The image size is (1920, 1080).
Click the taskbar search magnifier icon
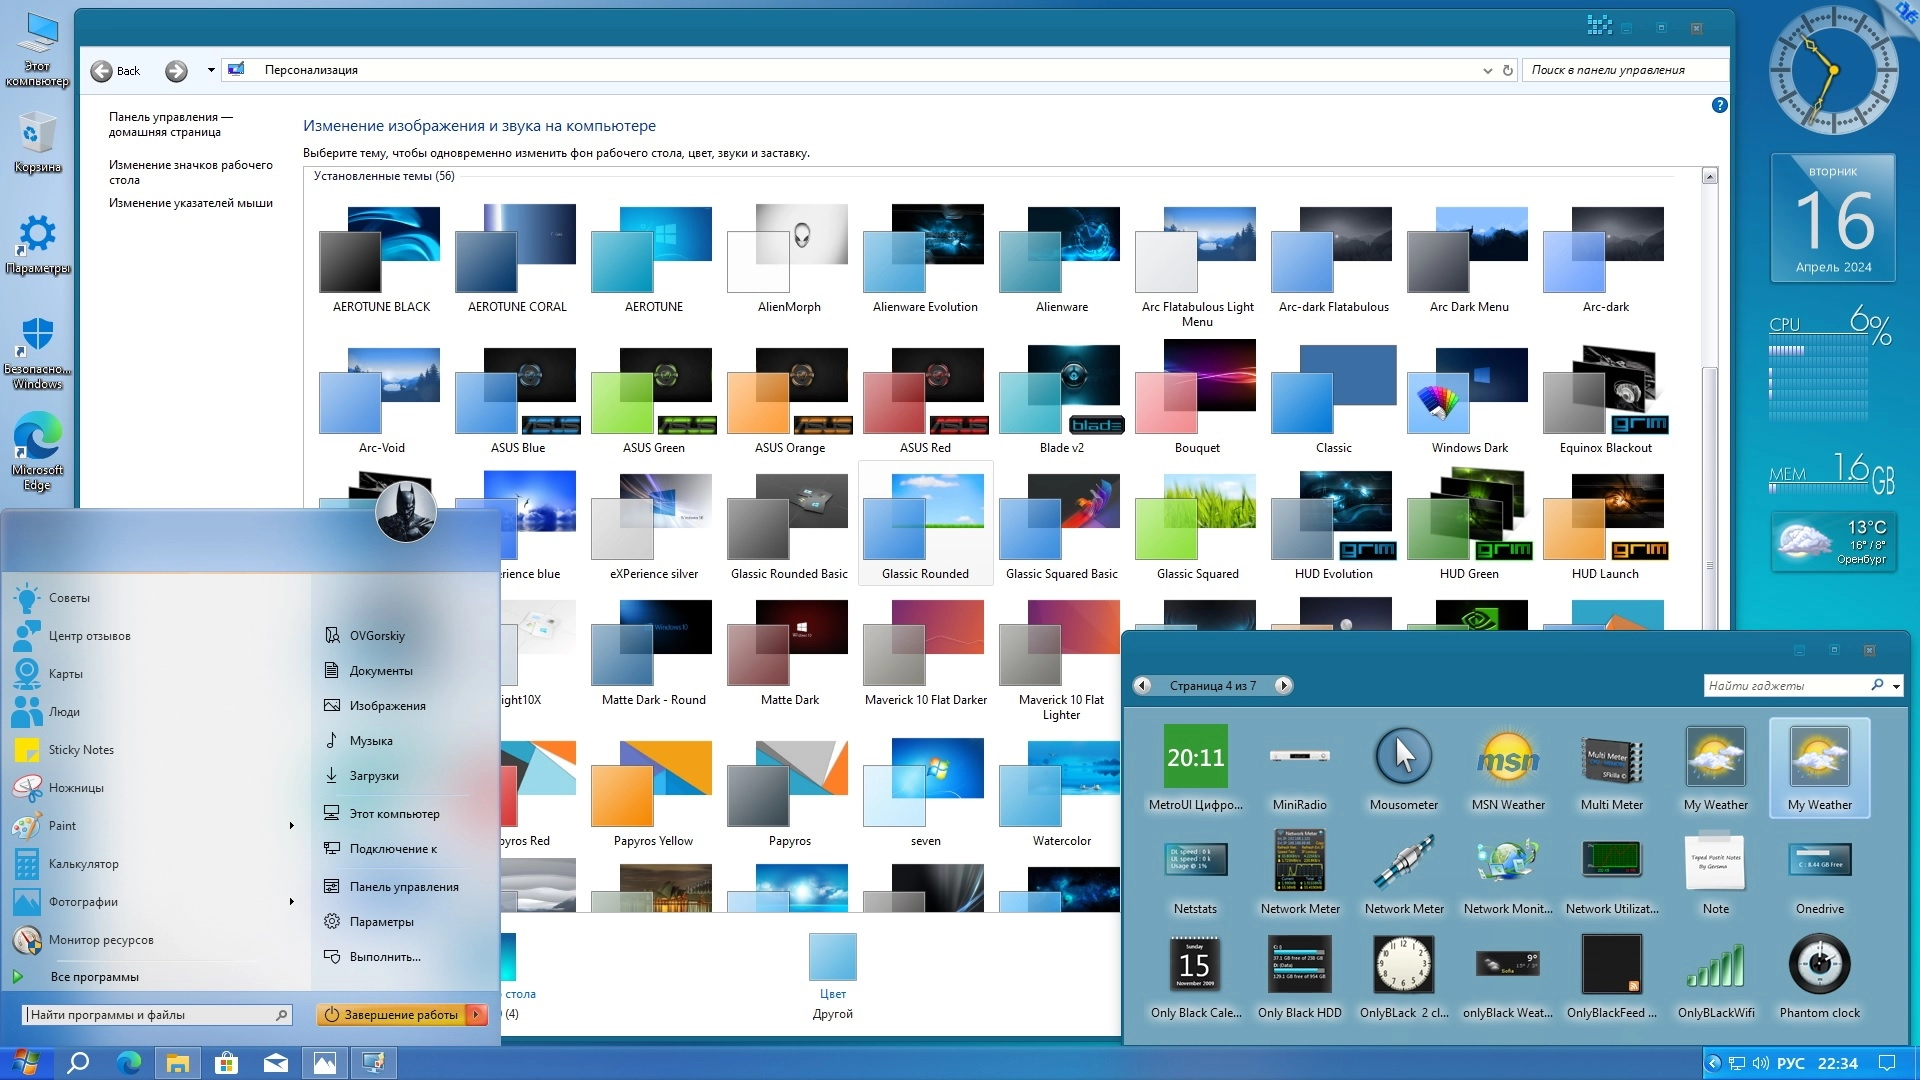[x=78, y=1063]
